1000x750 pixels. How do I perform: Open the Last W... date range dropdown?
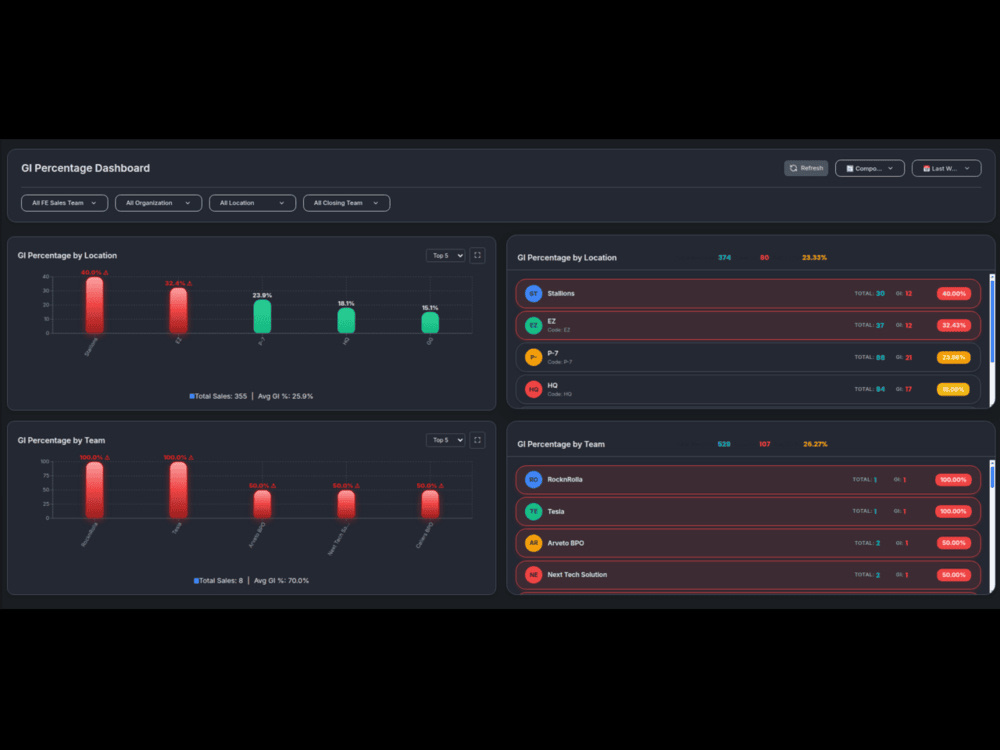(946, 168)
